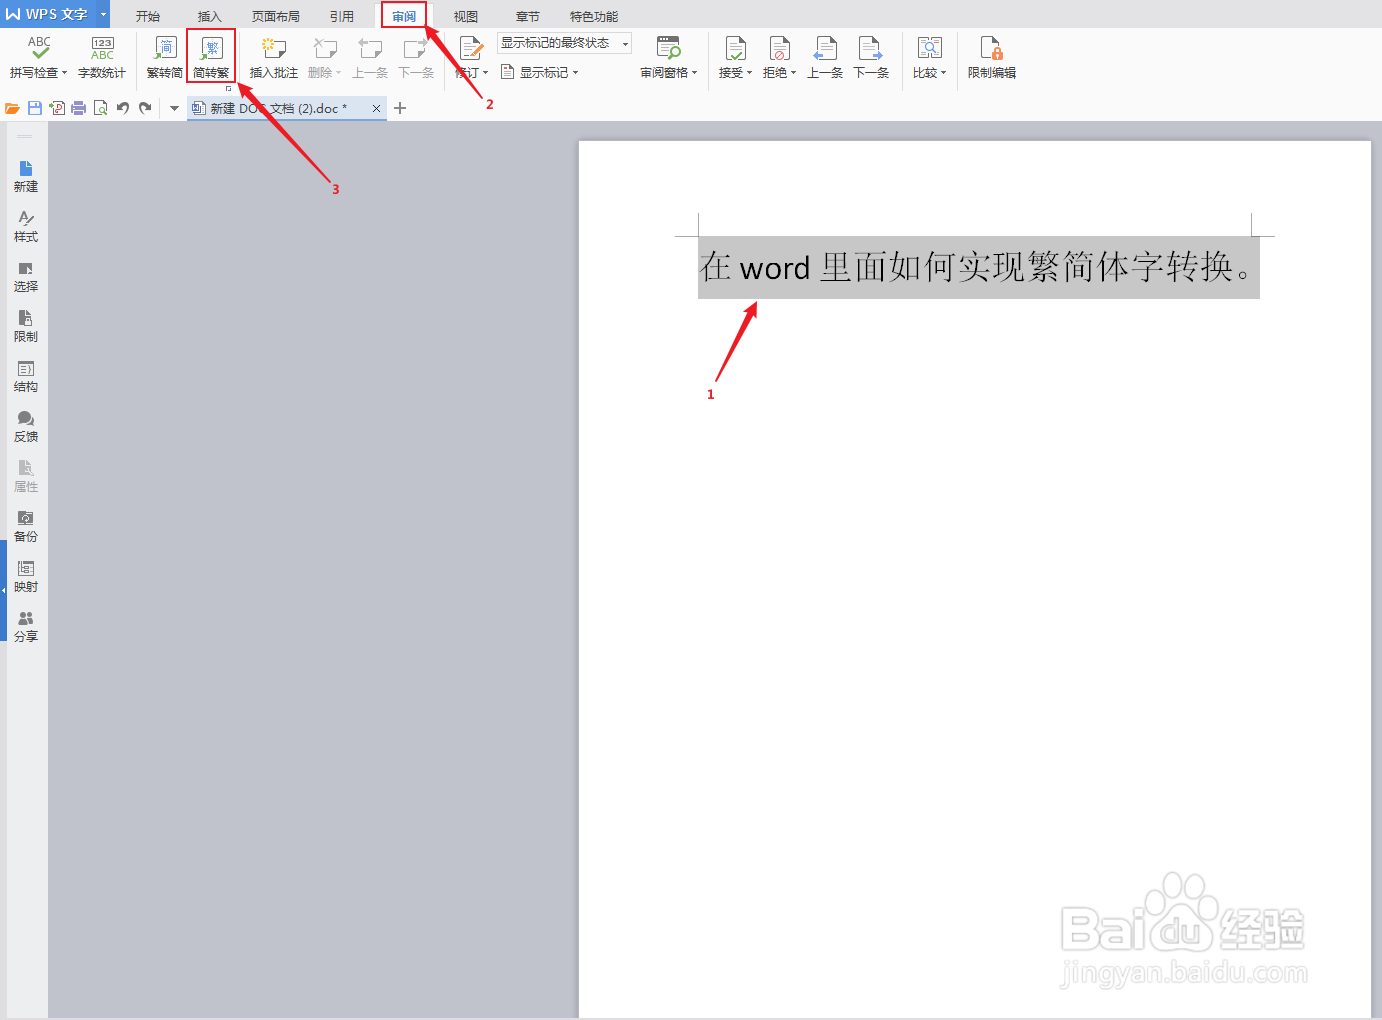Close the 新建 DOC 文档 (2).doc tab

point(376,108)
